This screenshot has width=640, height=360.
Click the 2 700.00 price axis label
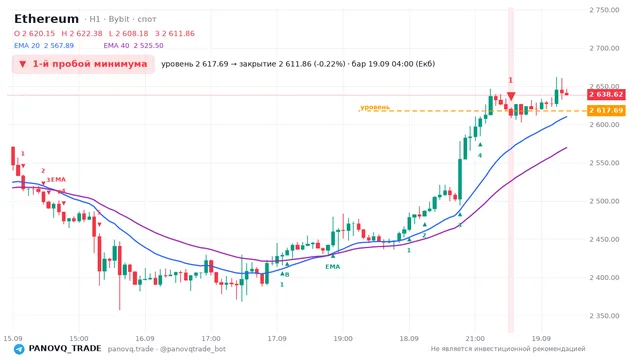(x=604, y=48)
